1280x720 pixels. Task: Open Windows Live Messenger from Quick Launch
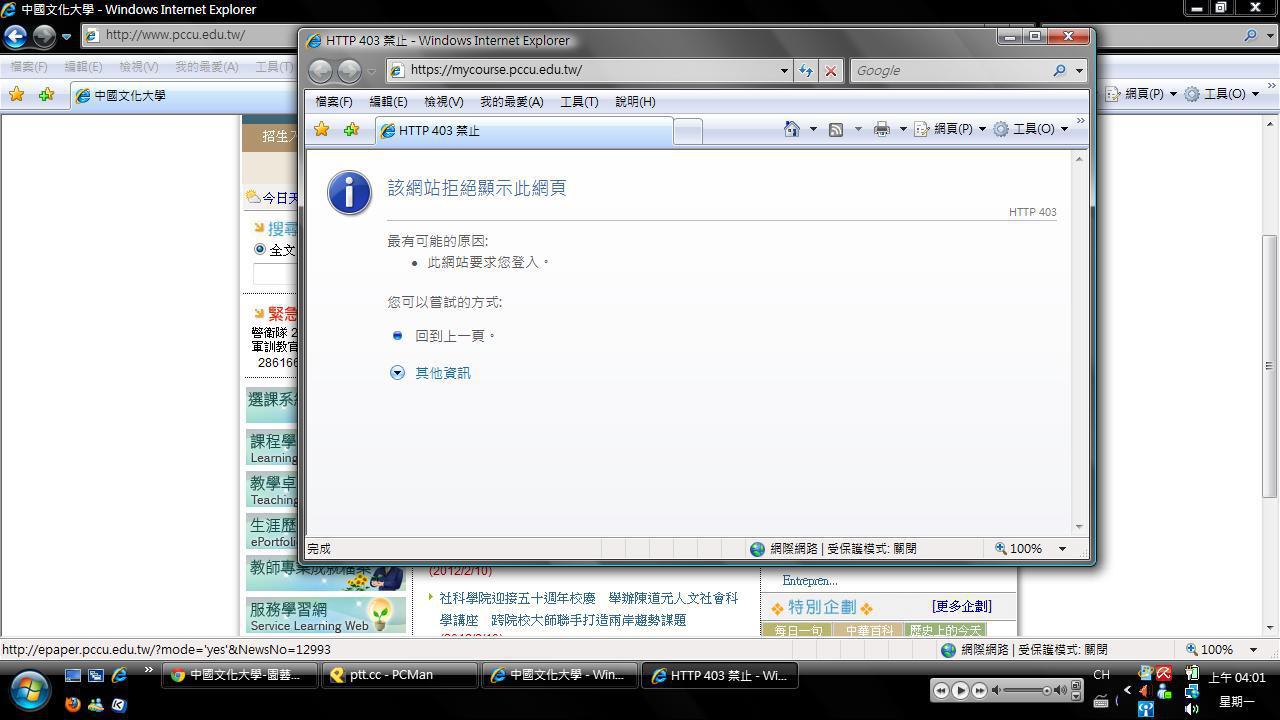point(96,704)
